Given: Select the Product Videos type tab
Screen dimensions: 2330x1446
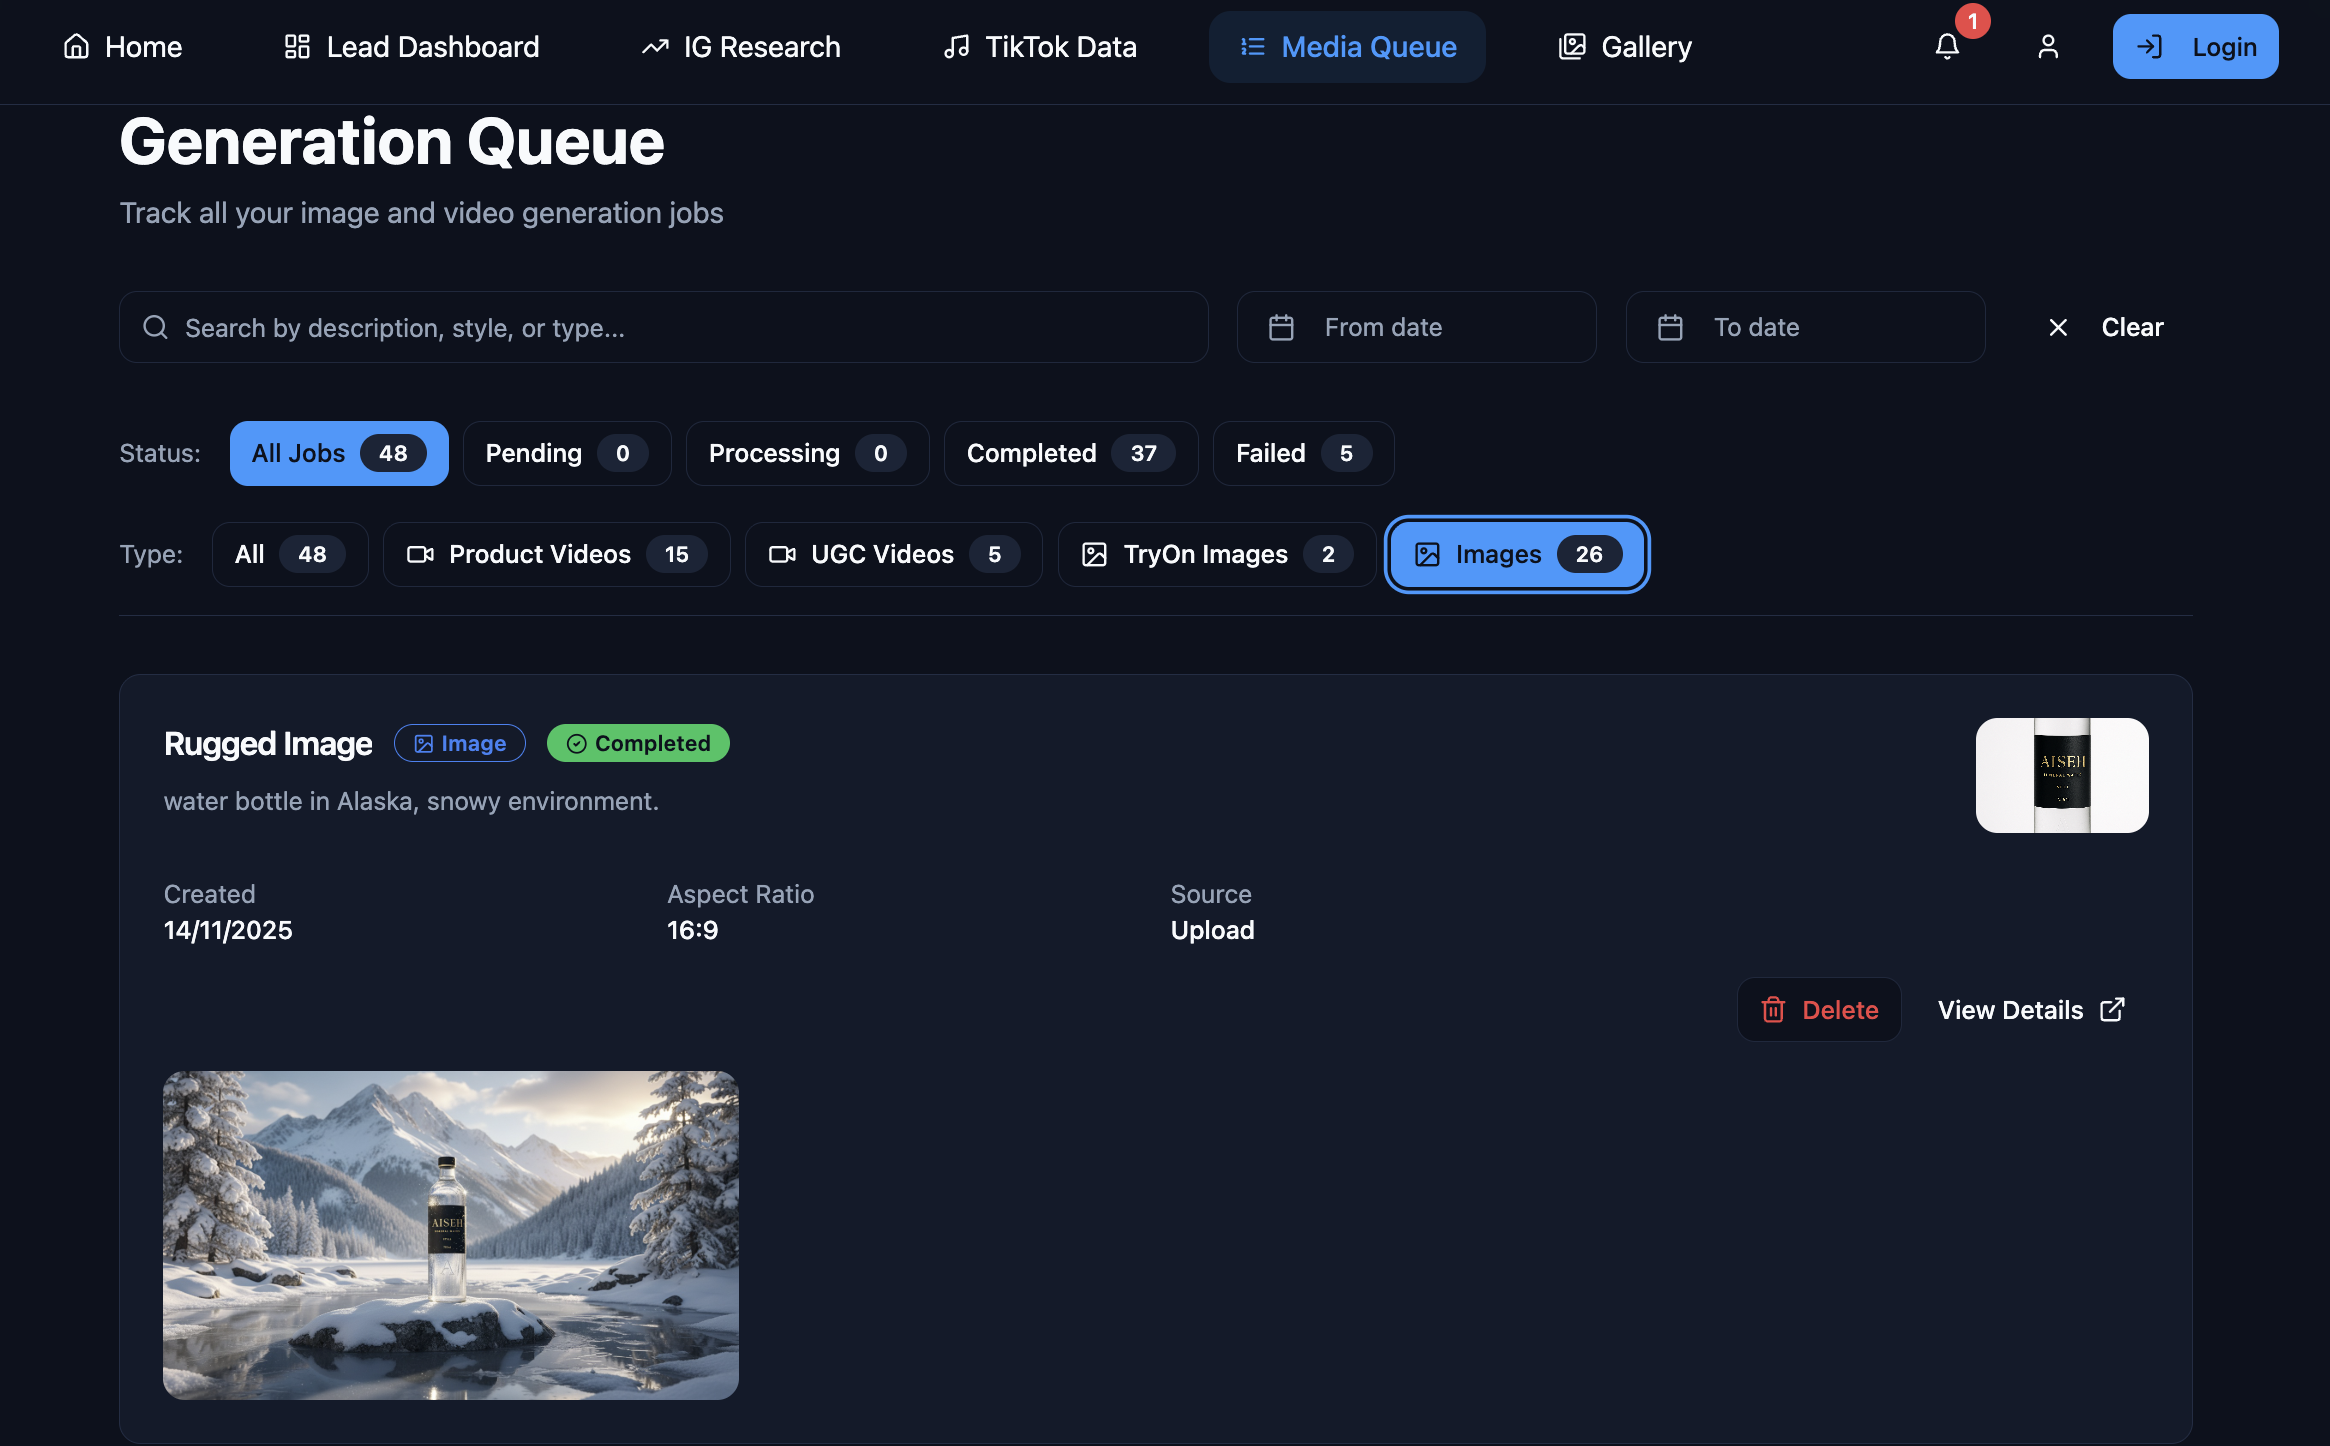Looking at the screenshot, I should point(556,554).
